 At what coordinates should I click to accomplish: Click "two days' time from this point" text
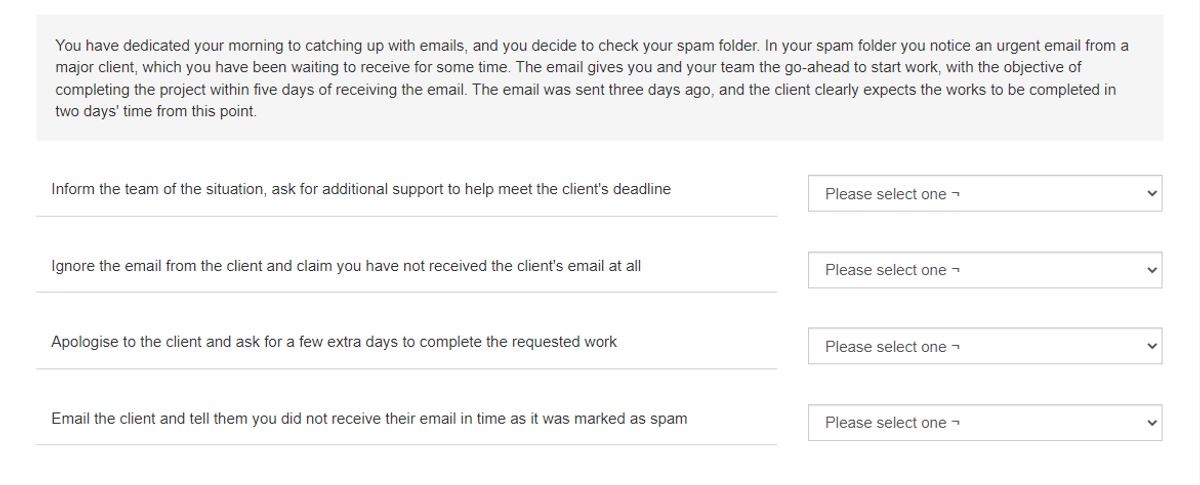click(156, 112)
